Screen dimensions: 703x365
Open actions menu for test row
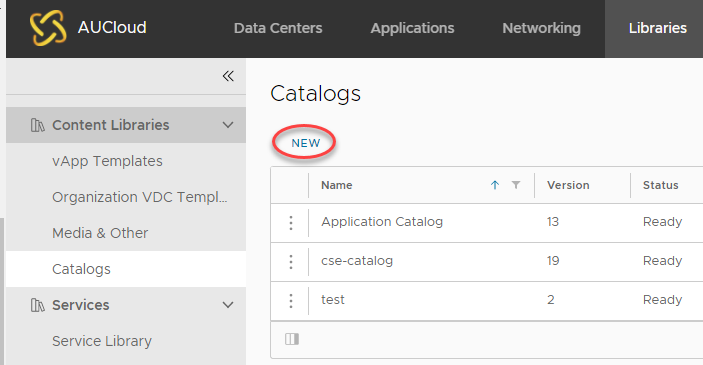click(291, 300)
